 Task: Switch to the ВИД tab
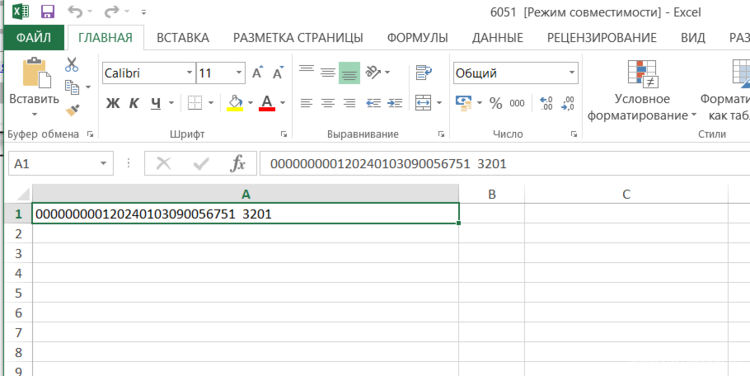693,38
